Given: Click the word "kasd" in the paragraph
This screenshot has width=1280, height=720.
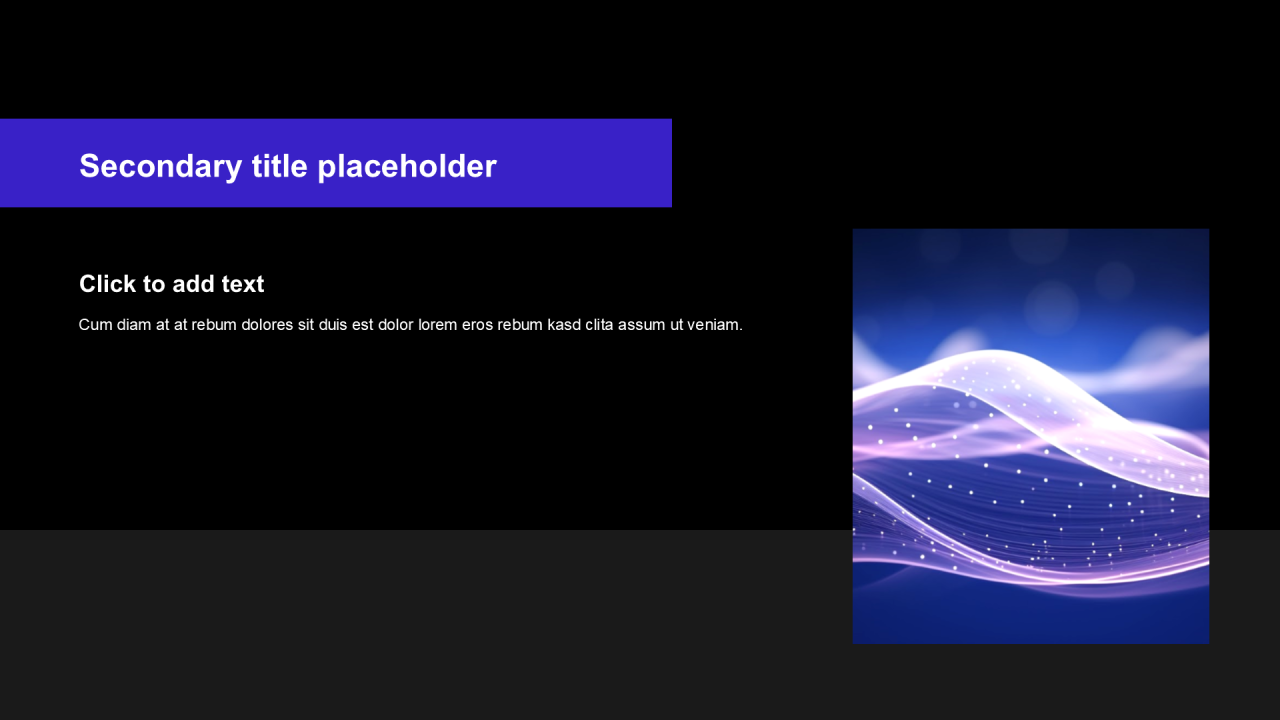Looking at the screenshot, I should 564,324.
